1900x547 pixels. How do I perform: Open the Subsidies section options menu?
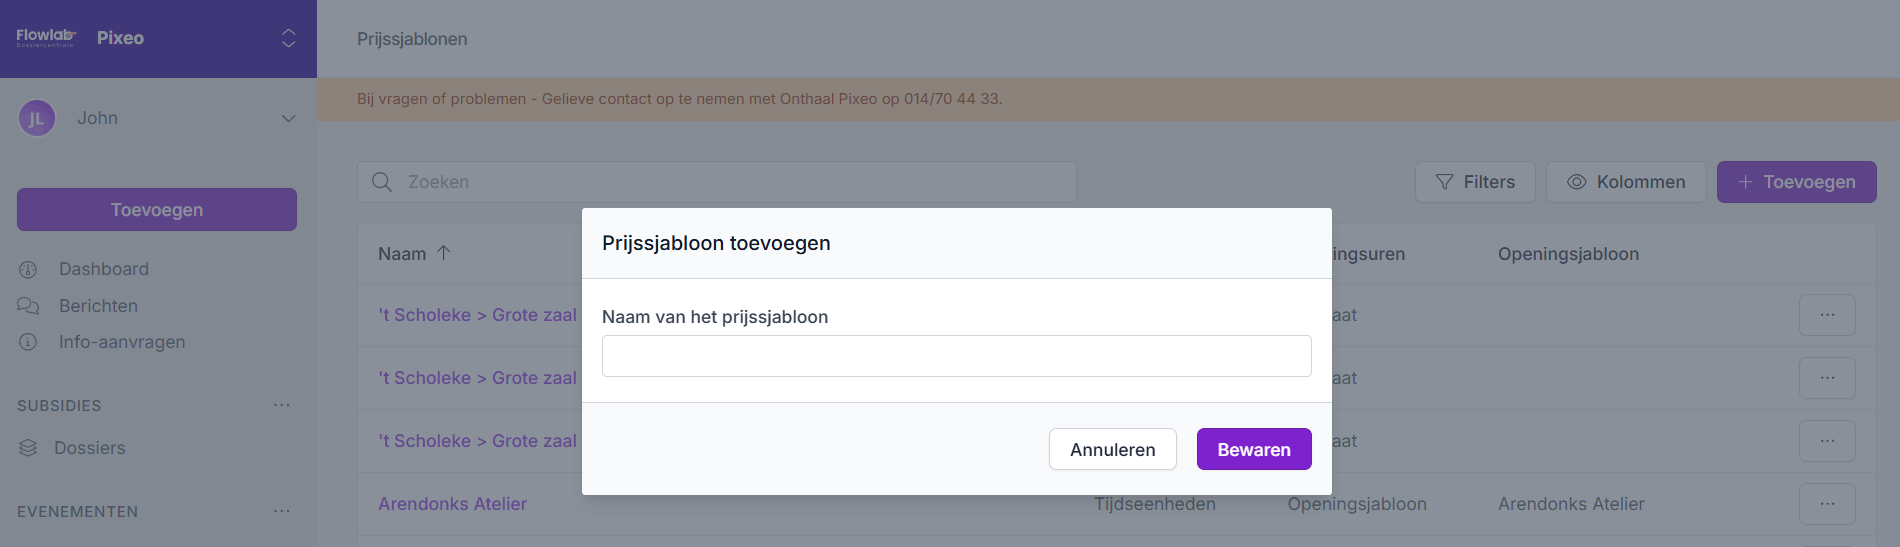tap(282, 405)
